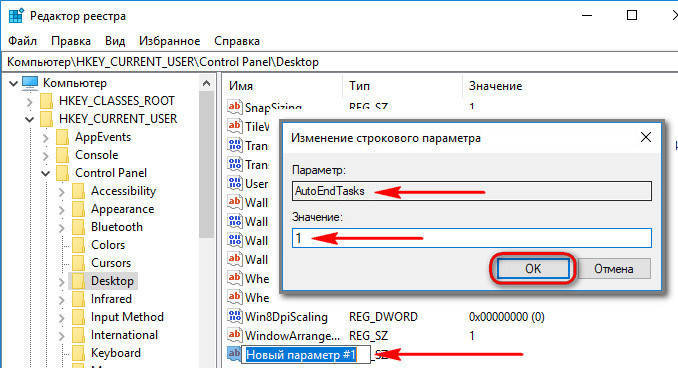Select the Cursors tree item label

[111, 263]
